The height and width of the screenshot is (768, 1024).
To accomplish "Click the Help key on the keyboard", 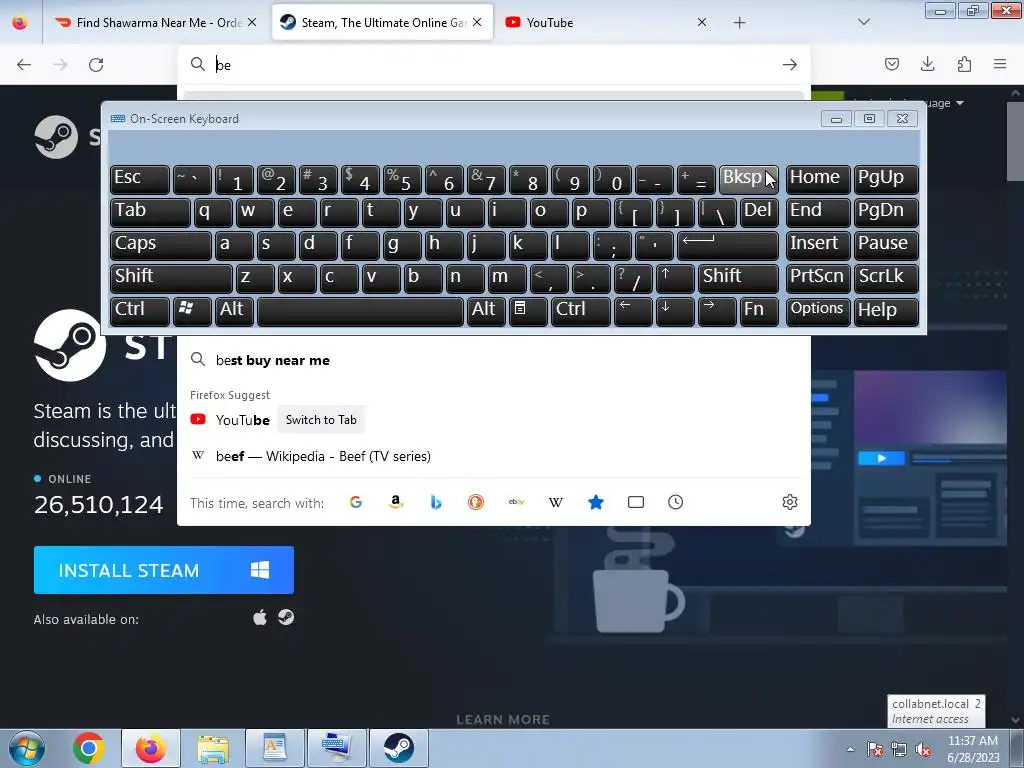I will tap(886, 311).
